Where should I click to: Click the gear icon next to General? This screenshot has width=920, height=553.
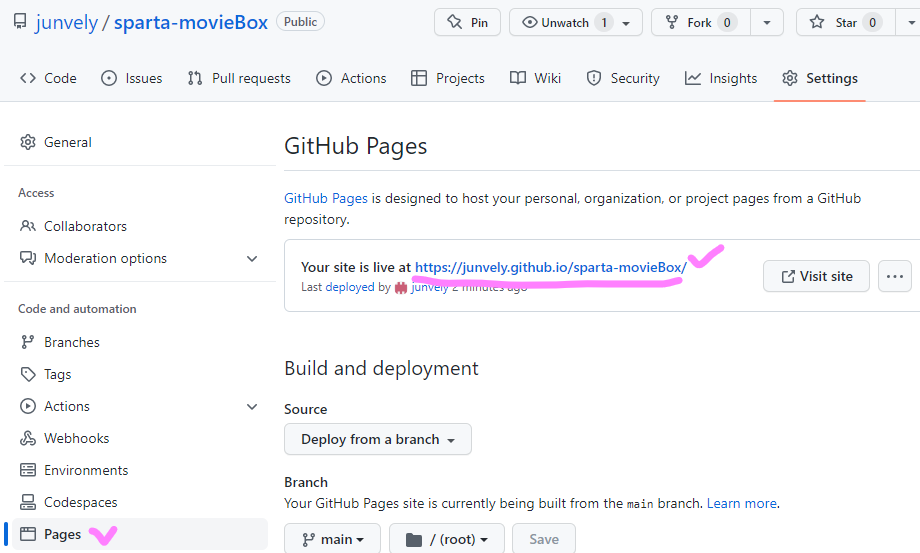tap(28, 142)
